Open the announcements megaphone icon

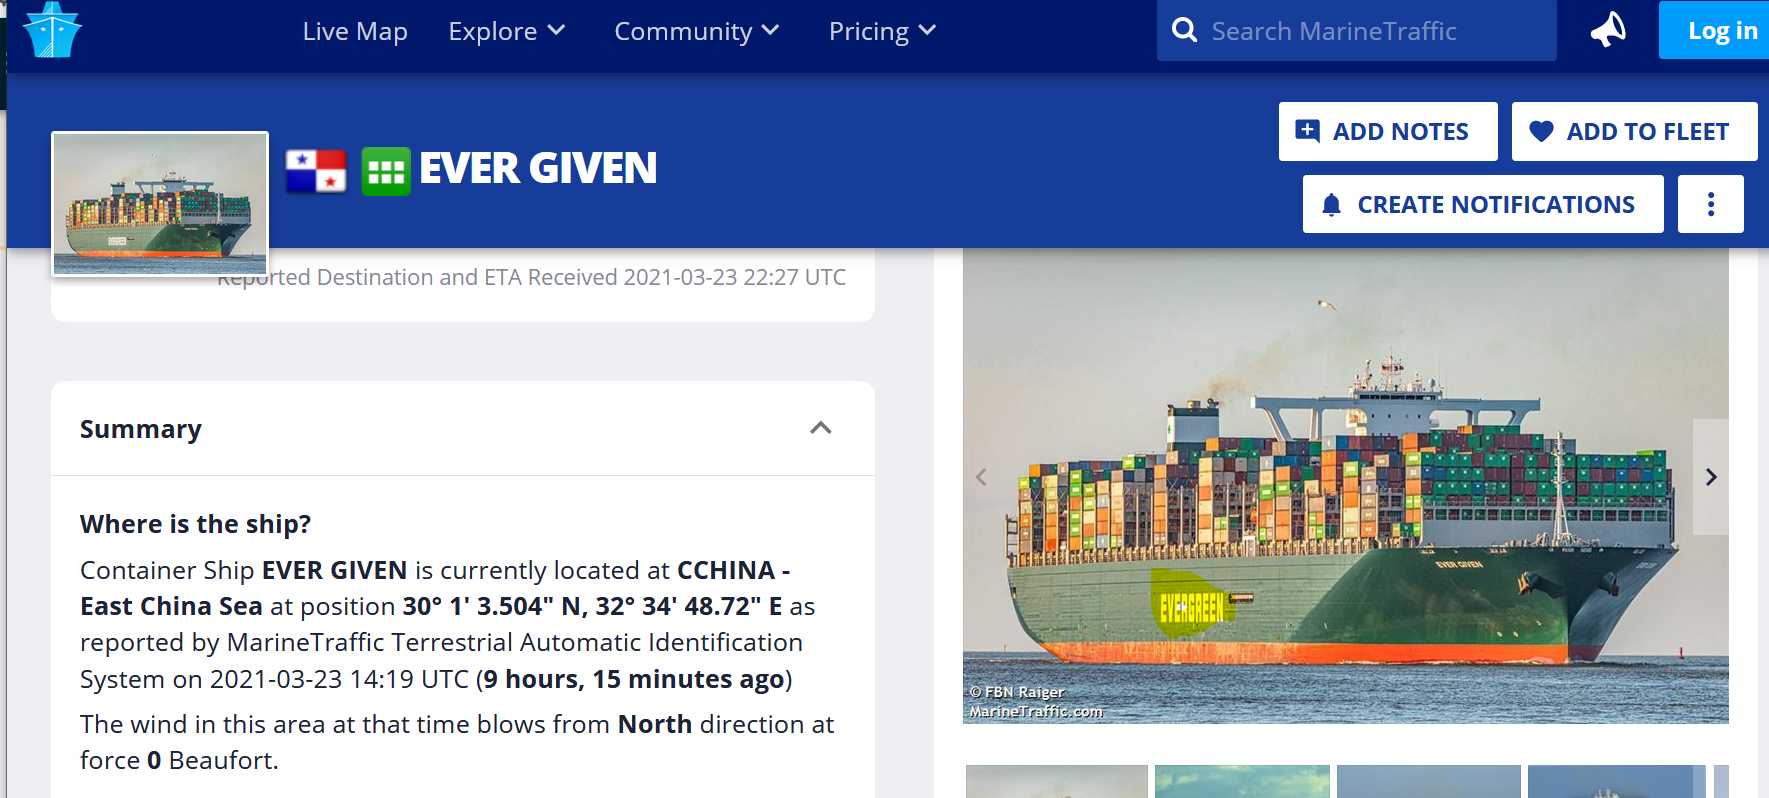click(x=1608, y=30)
